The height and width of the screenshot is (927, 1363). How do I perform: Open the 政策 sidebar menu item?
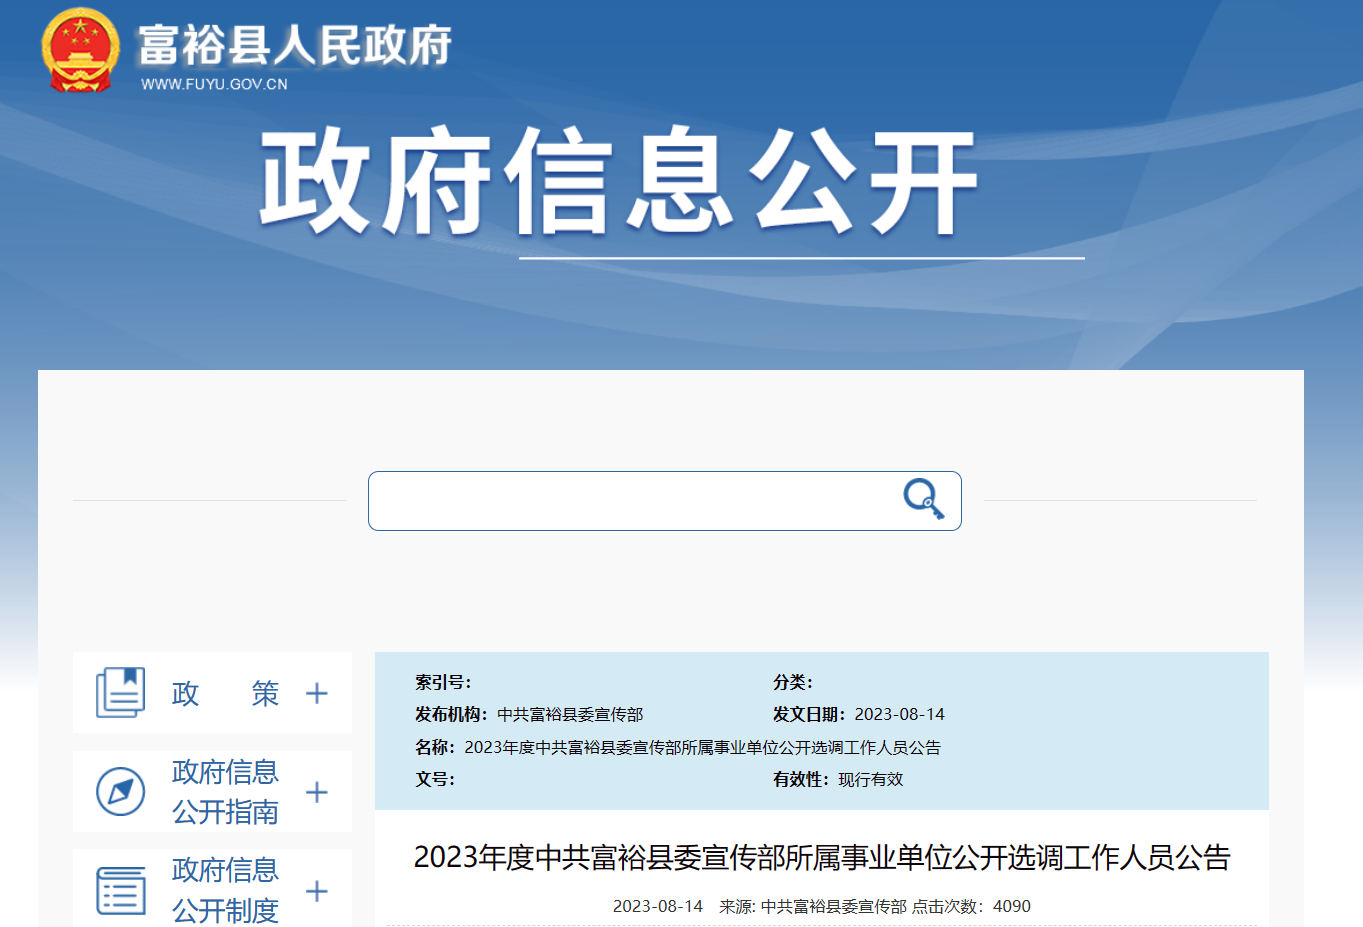coord(225,693)
